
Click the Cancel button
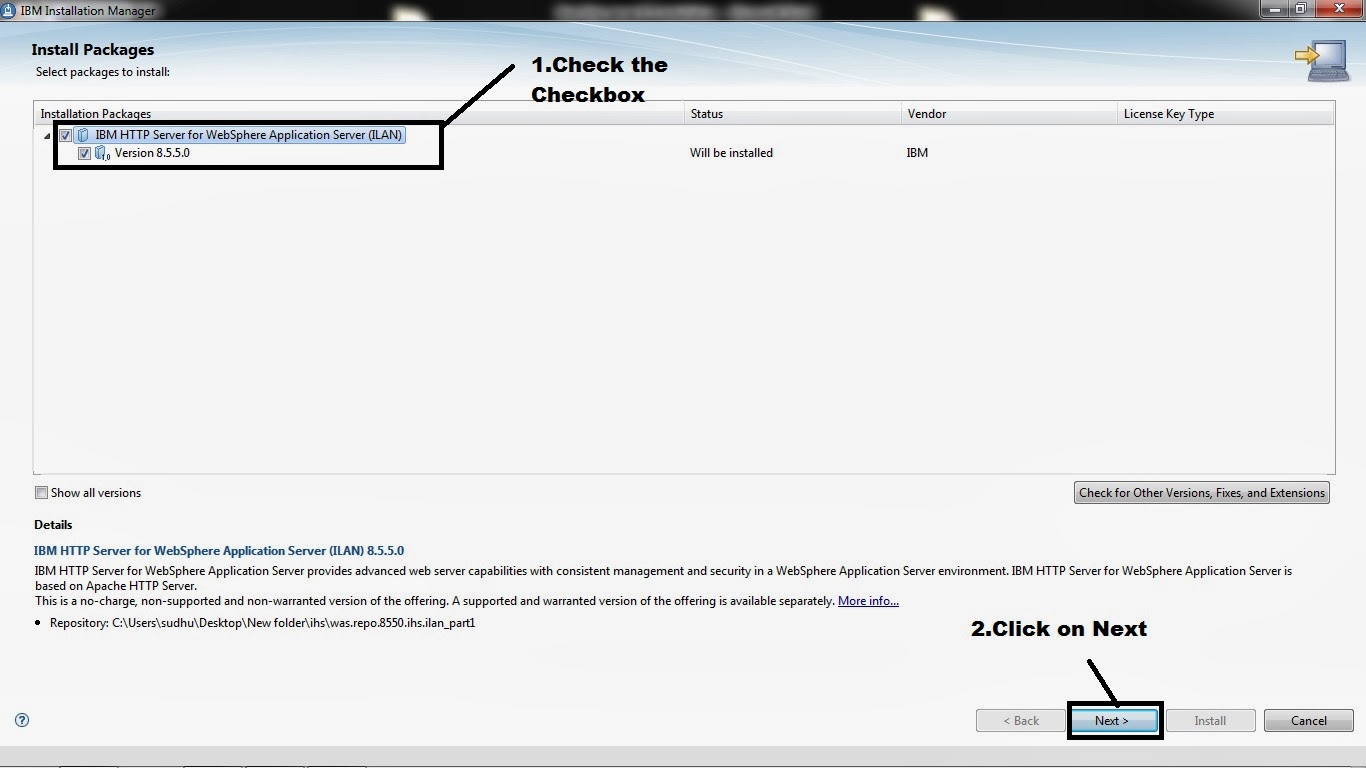click(x=1308, y=720)
